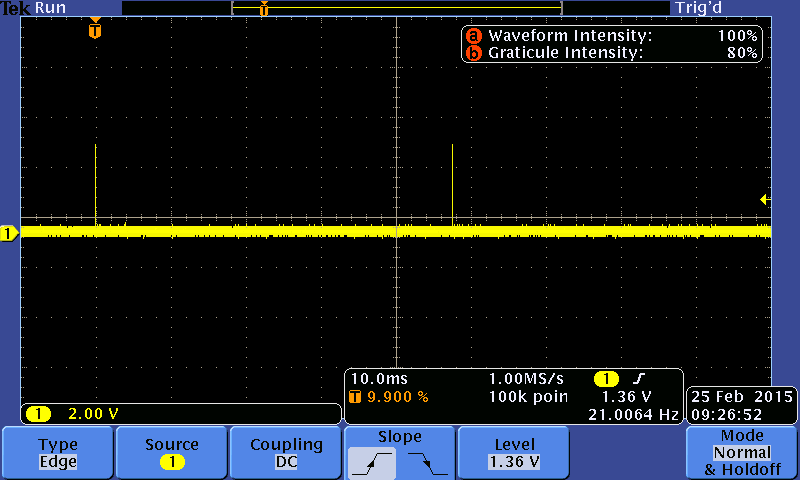Click the Tek Run acquisition status

point(34,8)
